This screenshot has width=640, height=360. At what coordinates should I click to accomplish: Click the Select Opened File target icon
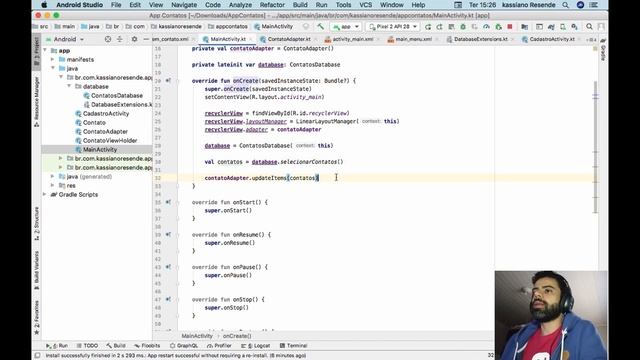[108, 39]
